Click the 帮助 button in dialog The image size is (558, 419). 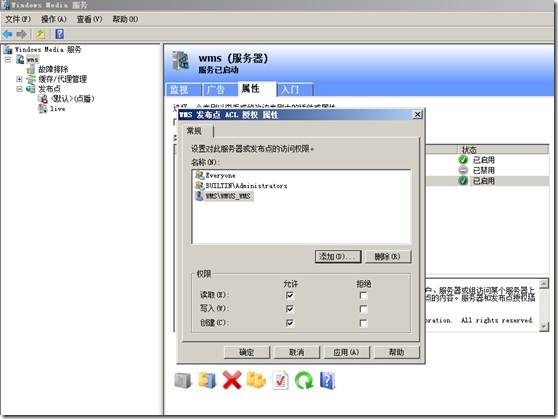pyautogui.click(x=396, y=352)
